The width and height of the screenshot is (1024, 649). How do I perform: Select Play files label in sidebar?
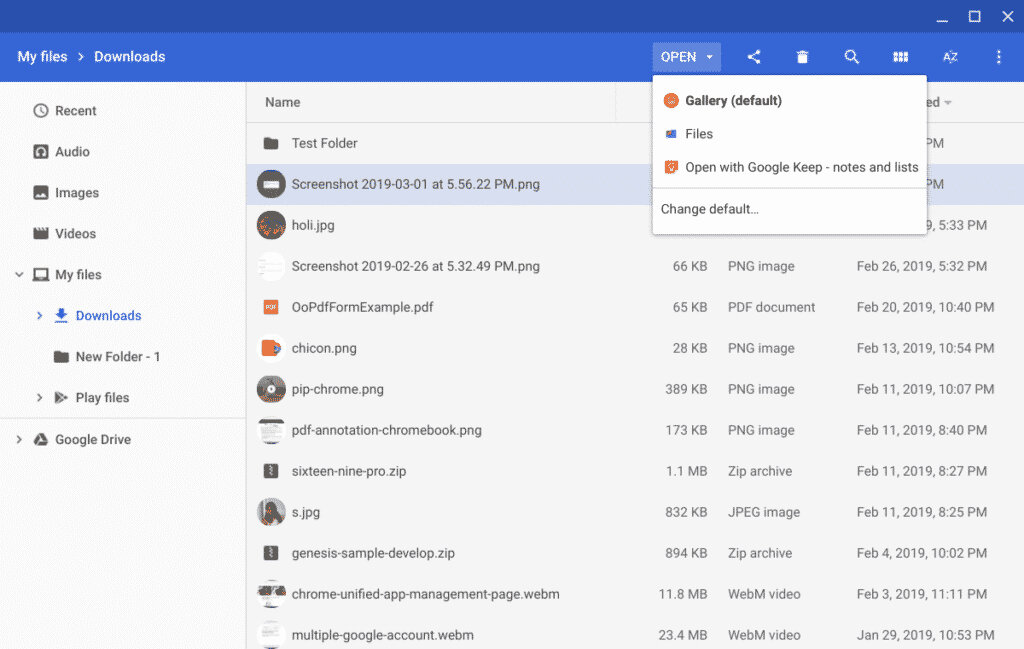[x=103, y=398]
